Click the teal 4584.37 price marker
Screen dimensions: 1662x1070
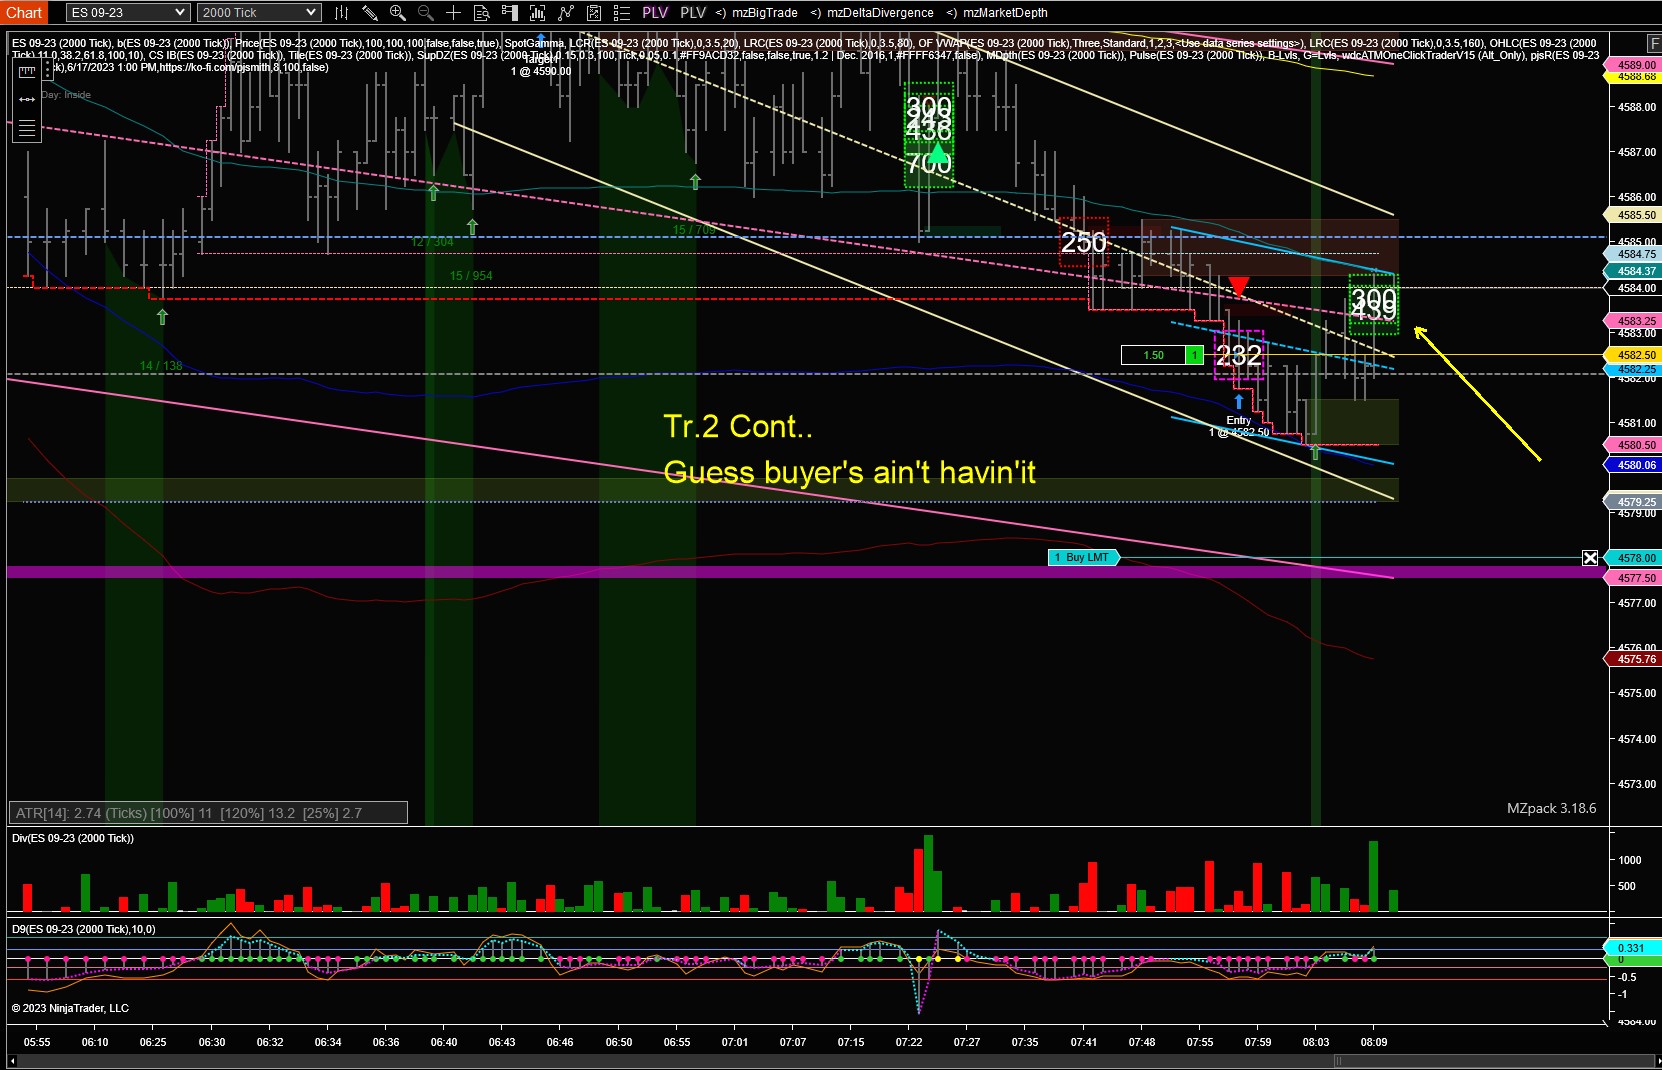click(1632, 271)
